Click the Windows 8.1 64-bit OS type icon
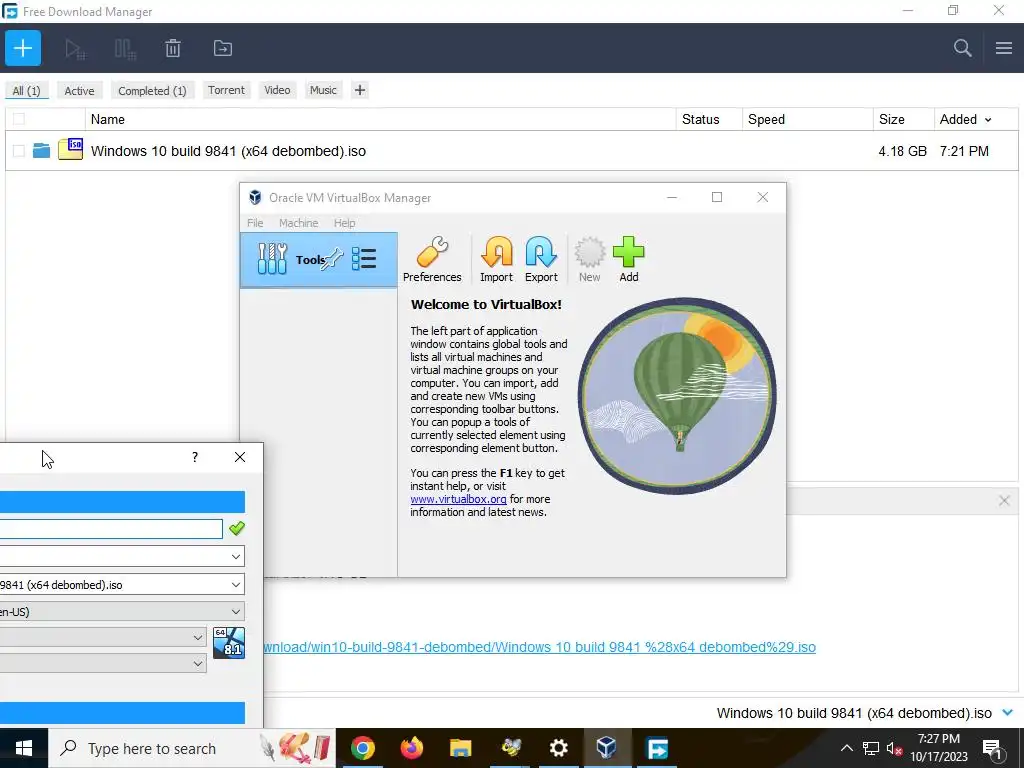Screen dimensions: 1024x768 pos(229,643)
